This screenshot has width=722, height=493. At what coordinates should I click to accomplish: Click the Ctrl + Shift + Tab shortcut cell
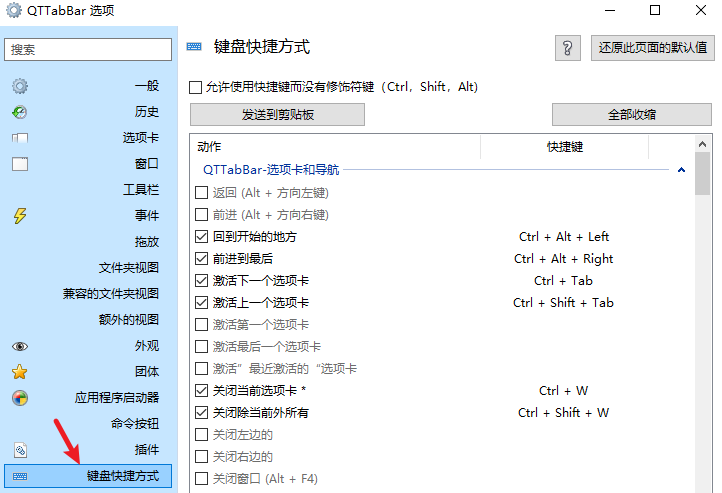pyautogui.click(x=563, y=303)
